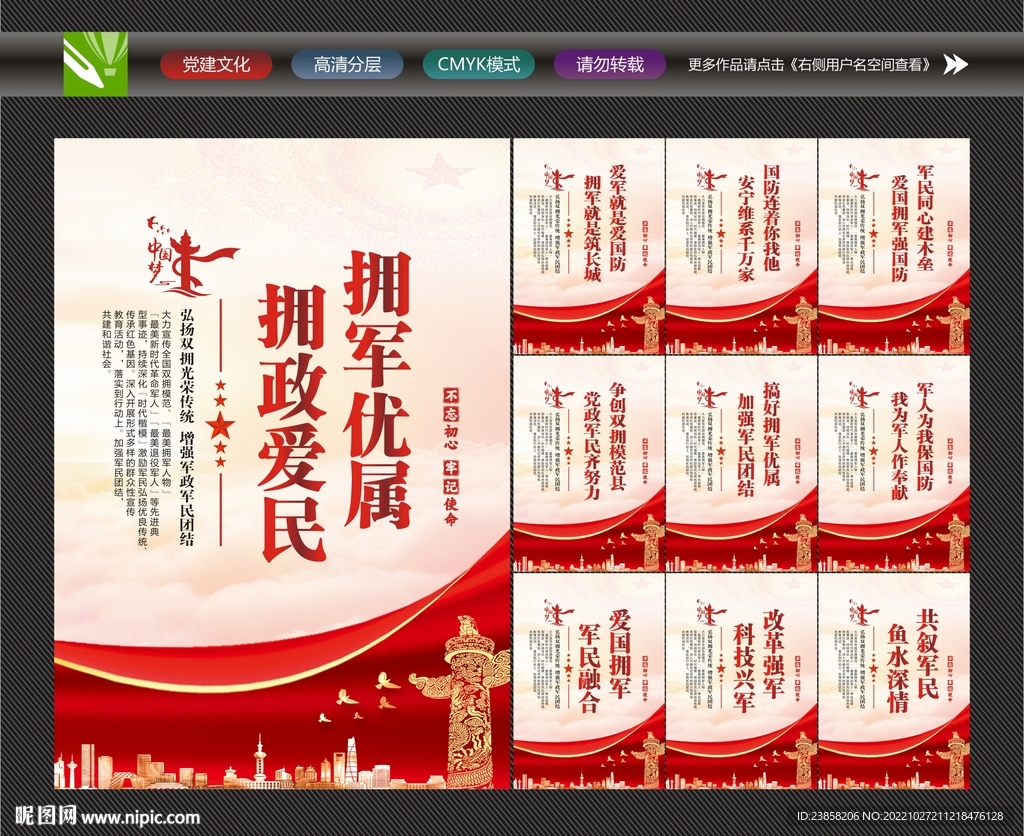Click the 高清分层 tag

click(349, 64)
